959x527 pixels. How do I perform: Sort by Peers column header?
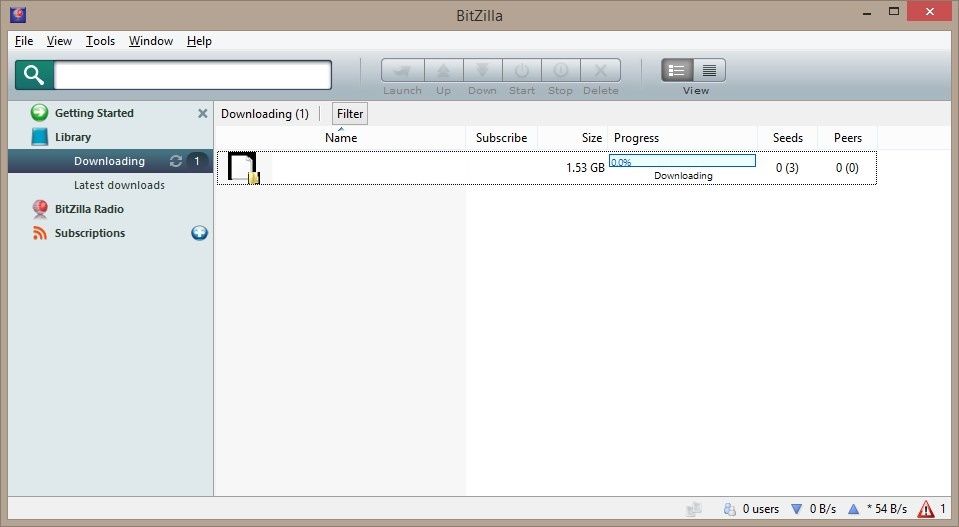(848, 138)
